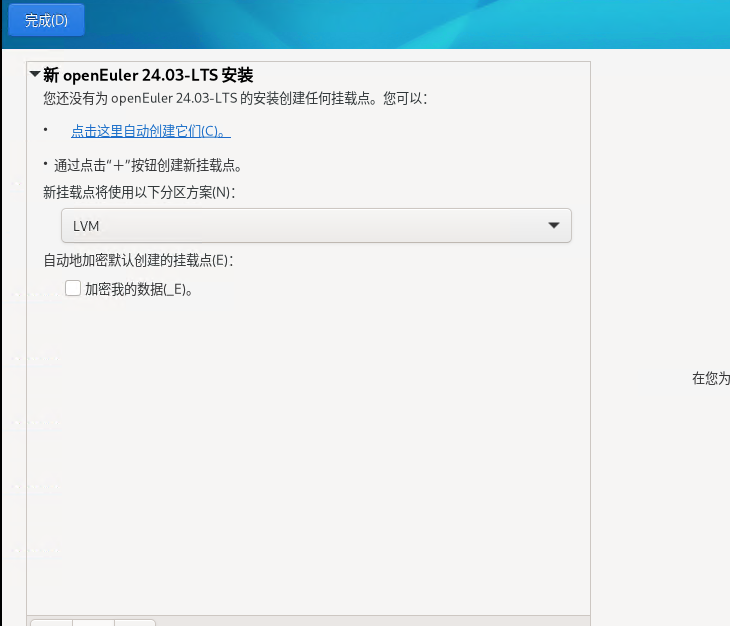730x626 pixels.
Task: Click the 完成(D) done button
Action: pyautogui.click(x=47, y=20)
